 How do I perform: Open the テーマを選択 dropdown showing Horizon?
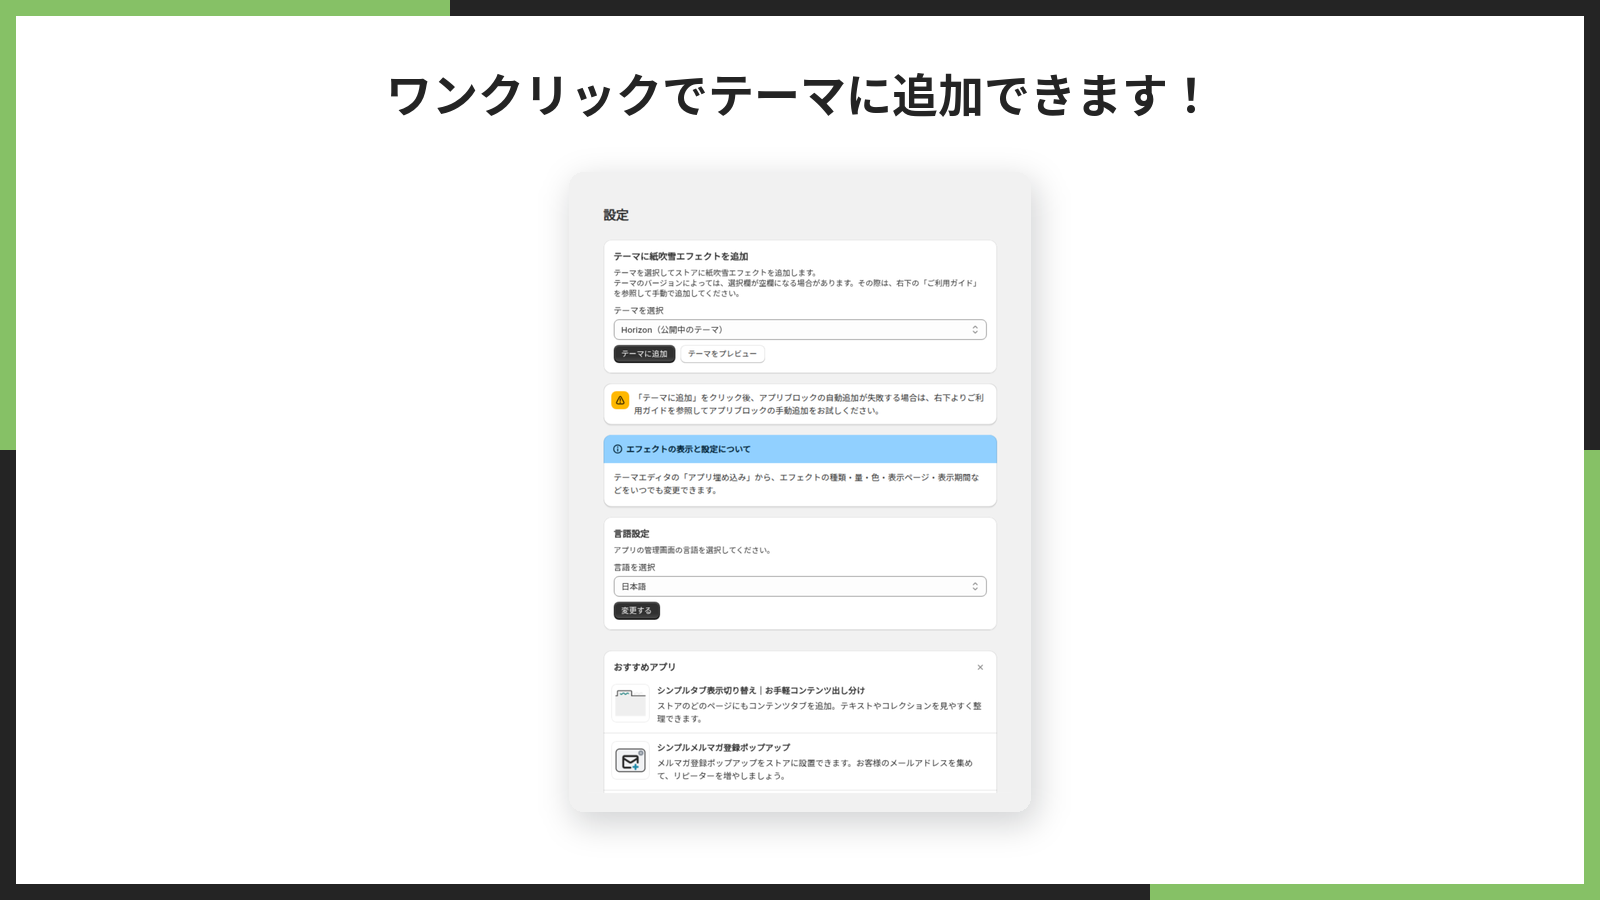[x=800, y=330]
